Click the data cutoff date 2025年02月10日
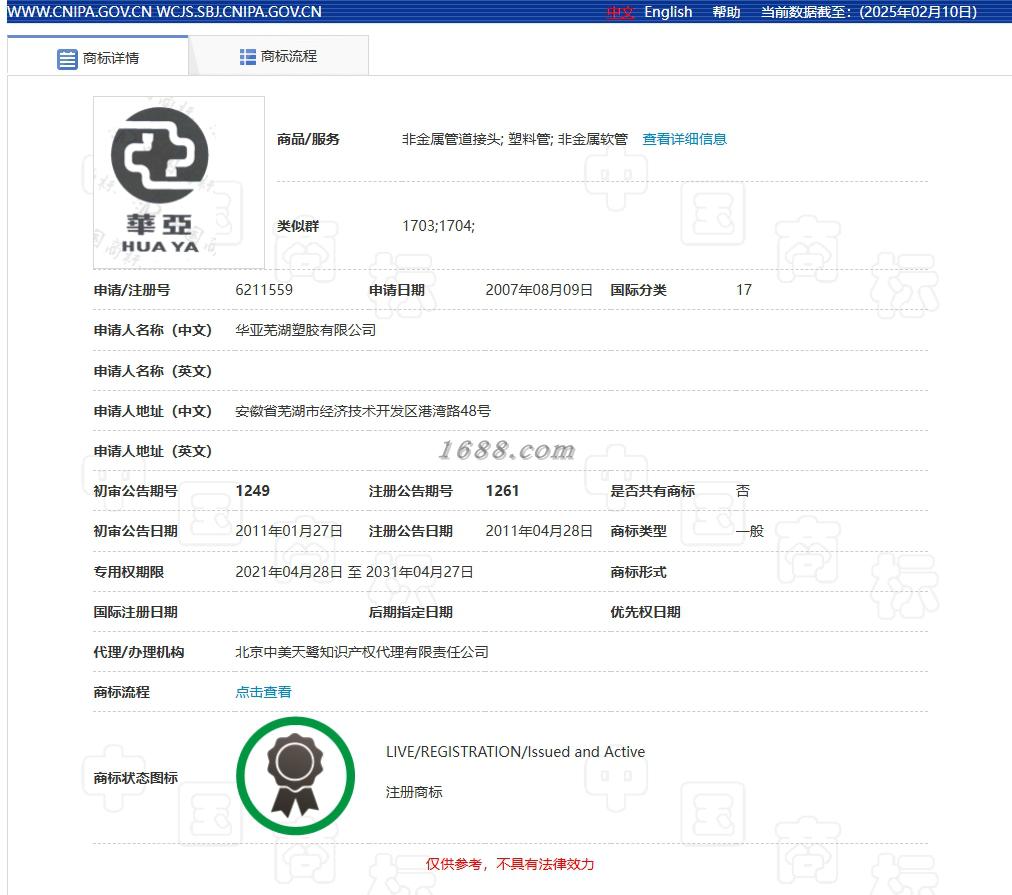 click(918, 12)
